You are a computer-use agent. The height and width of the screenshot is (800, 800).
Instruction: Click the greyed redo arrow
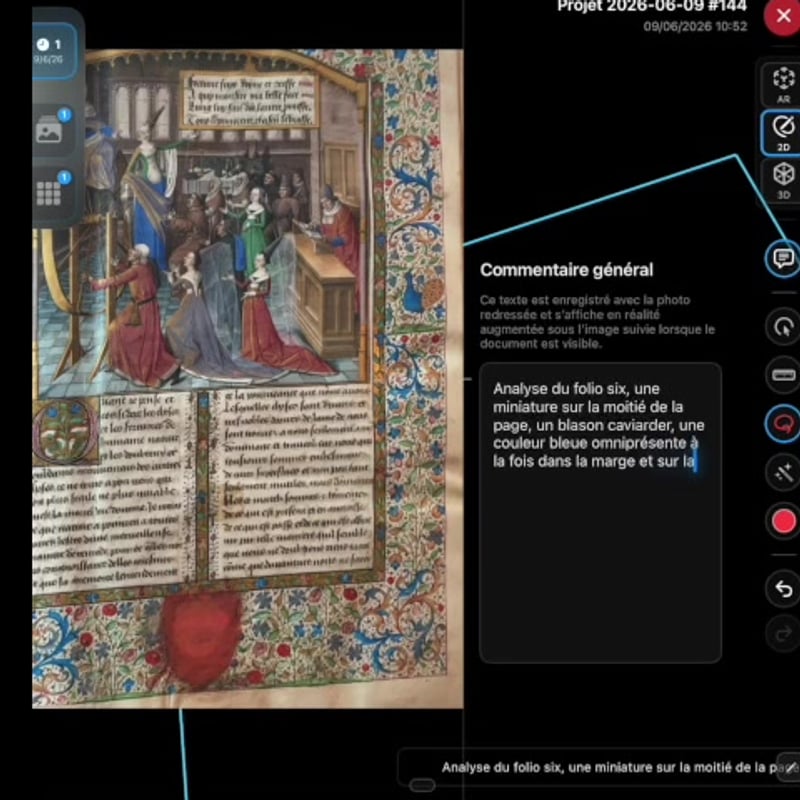(x=784, y=634)
